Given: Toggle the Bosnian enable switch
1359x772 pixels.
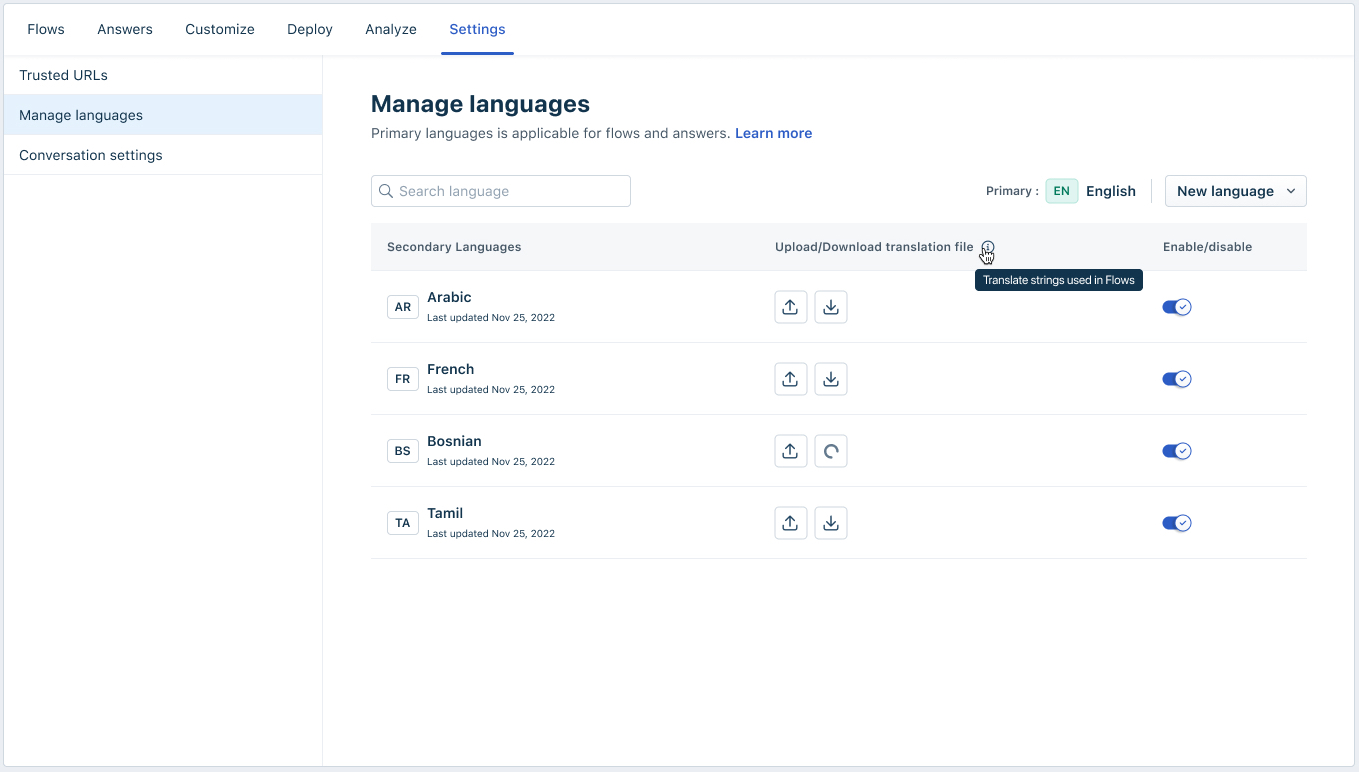Looking at the screenshot, I should [1177, 451].
